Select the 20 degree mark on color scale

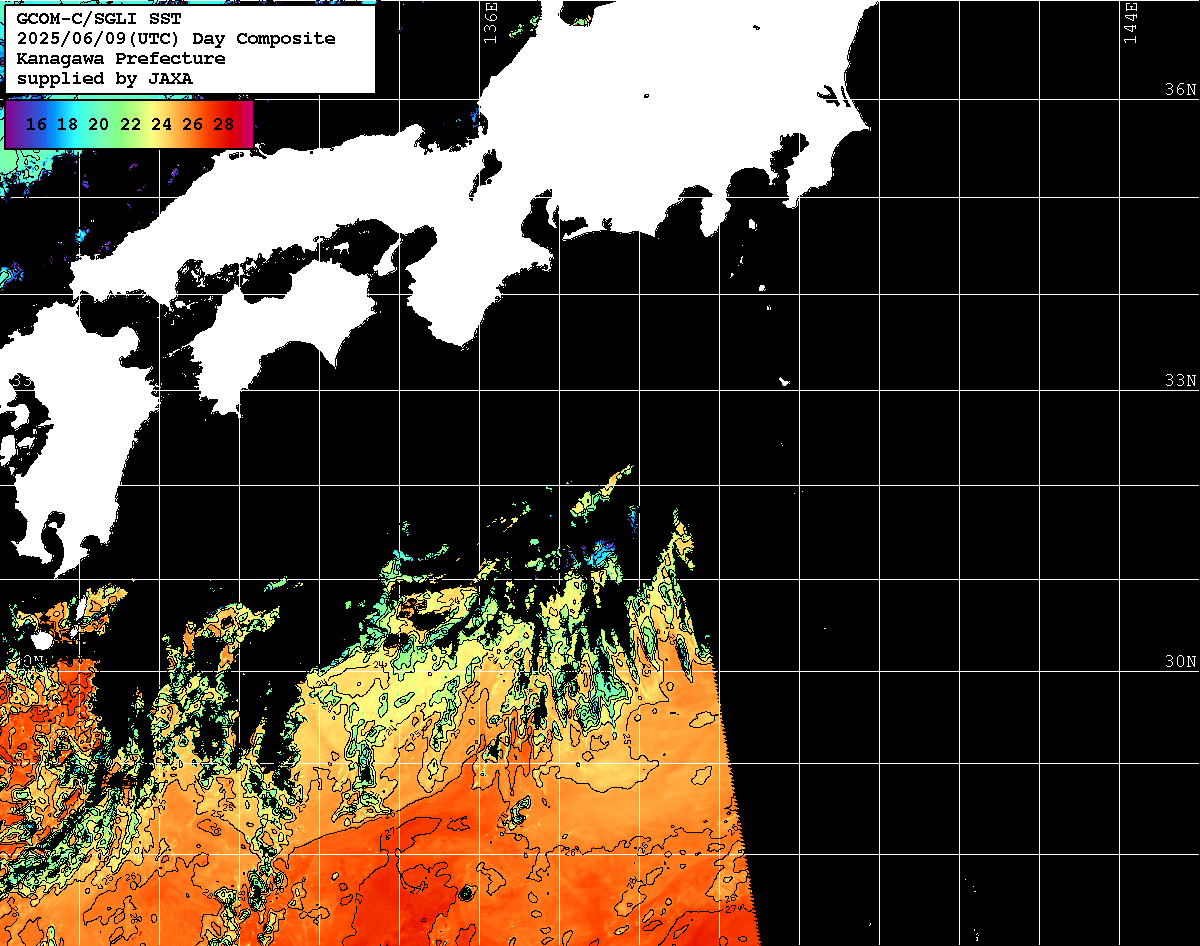coord(98,124)
